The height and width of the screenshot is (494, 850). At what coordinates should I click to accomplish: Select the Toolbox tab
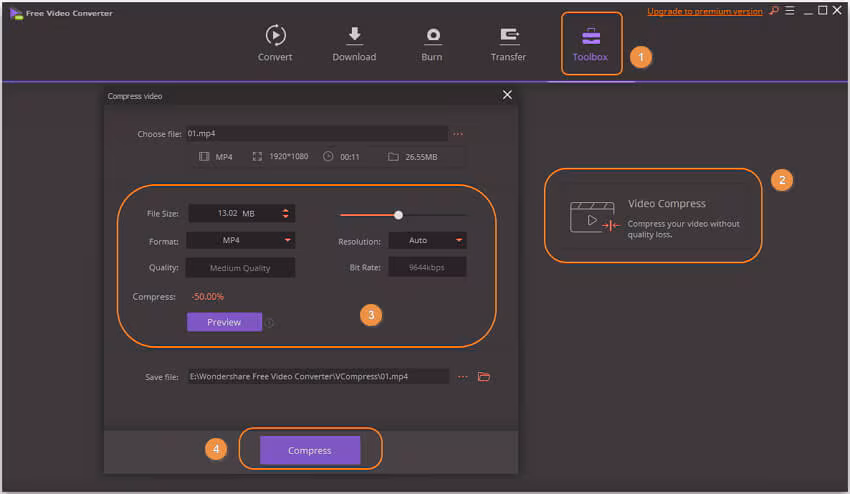pyautogui.click(x=590, y=43)
